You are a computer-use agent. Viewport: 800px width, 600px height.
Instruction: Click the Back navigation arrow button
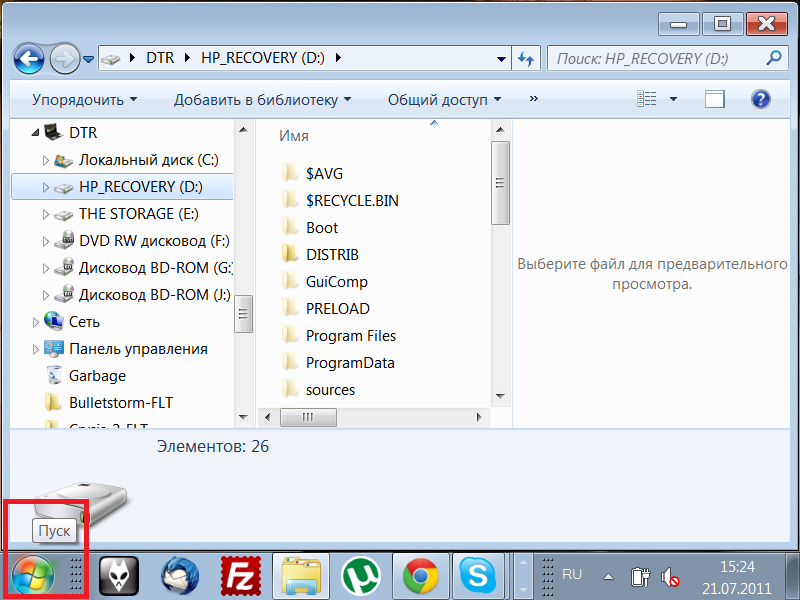[x=29, y=59]
